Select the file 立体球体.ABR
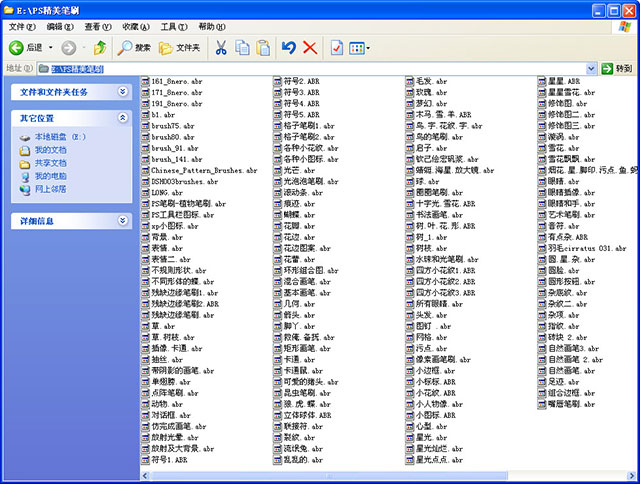The image size is (640, 484). pos(307,415)
